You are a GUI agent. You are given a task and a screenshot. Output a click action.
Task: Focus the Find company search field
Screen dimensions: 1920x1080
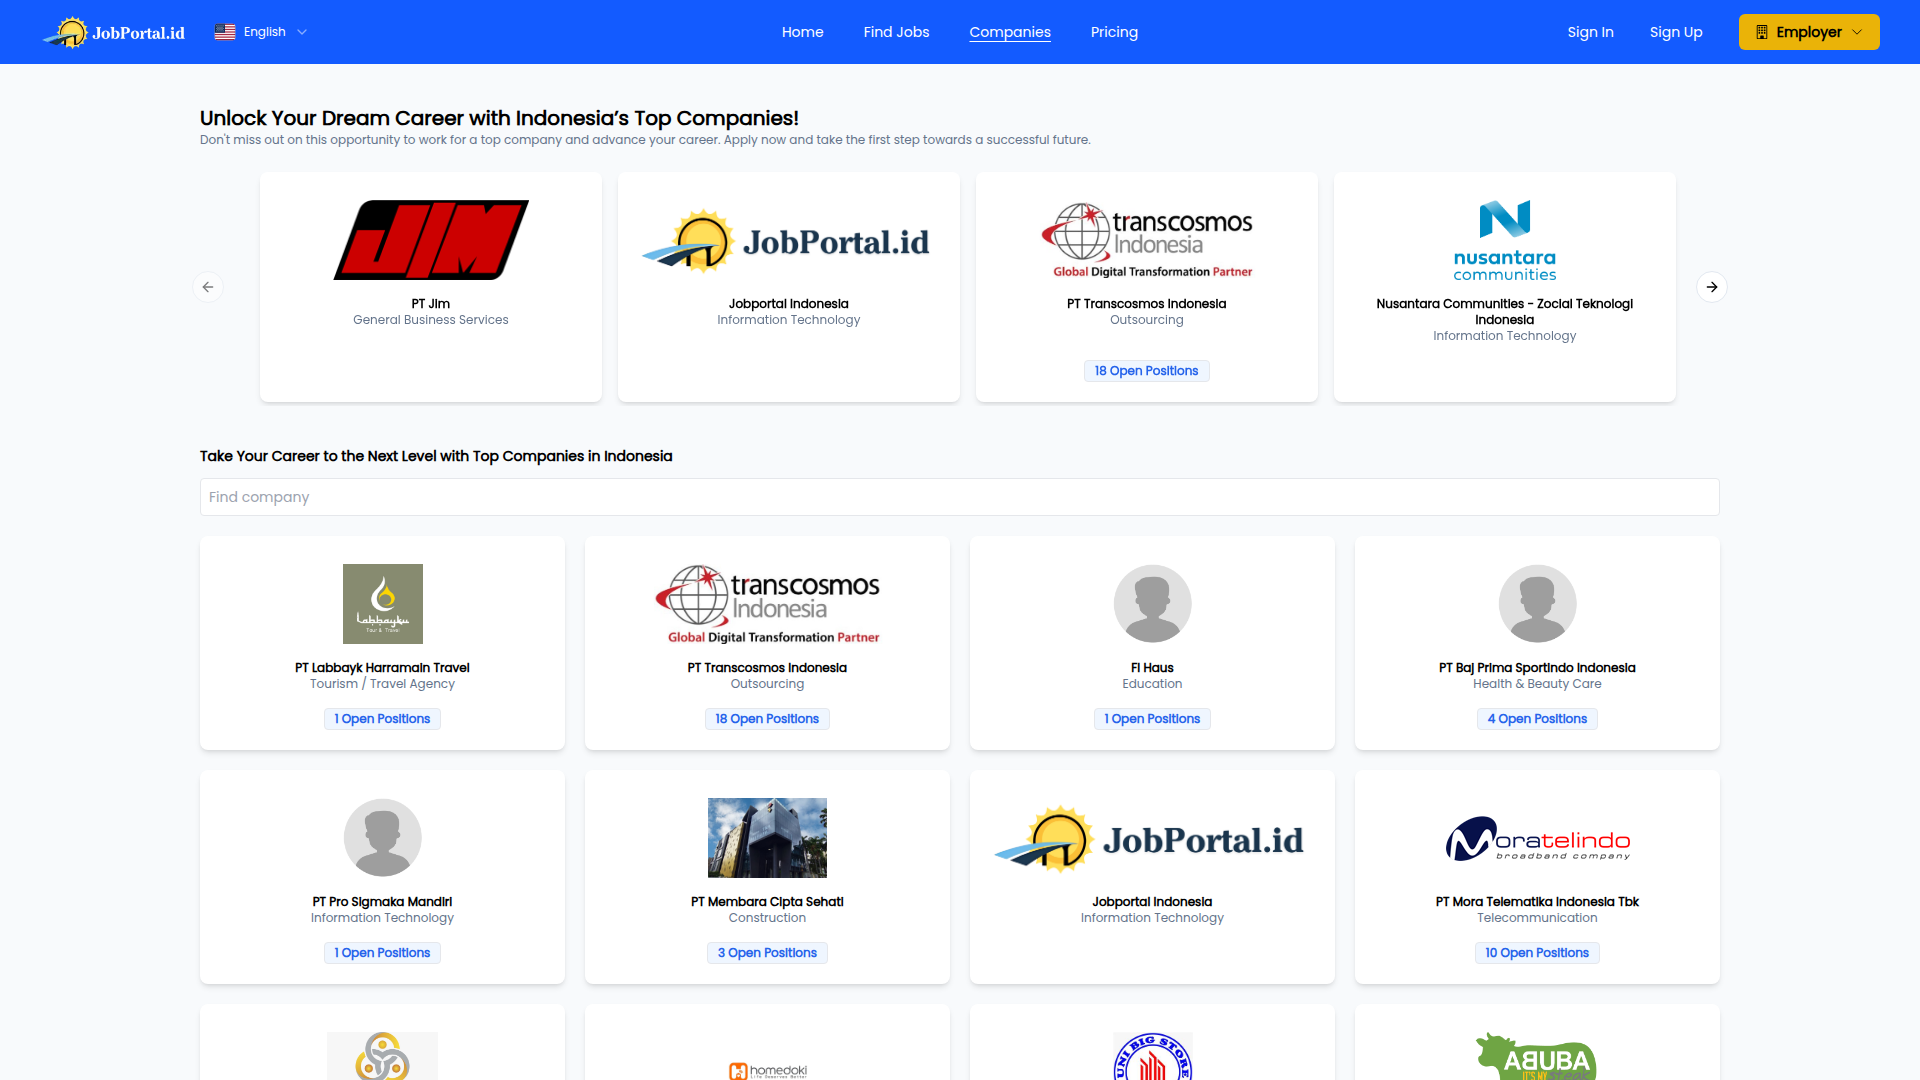[x=959, y=497]
